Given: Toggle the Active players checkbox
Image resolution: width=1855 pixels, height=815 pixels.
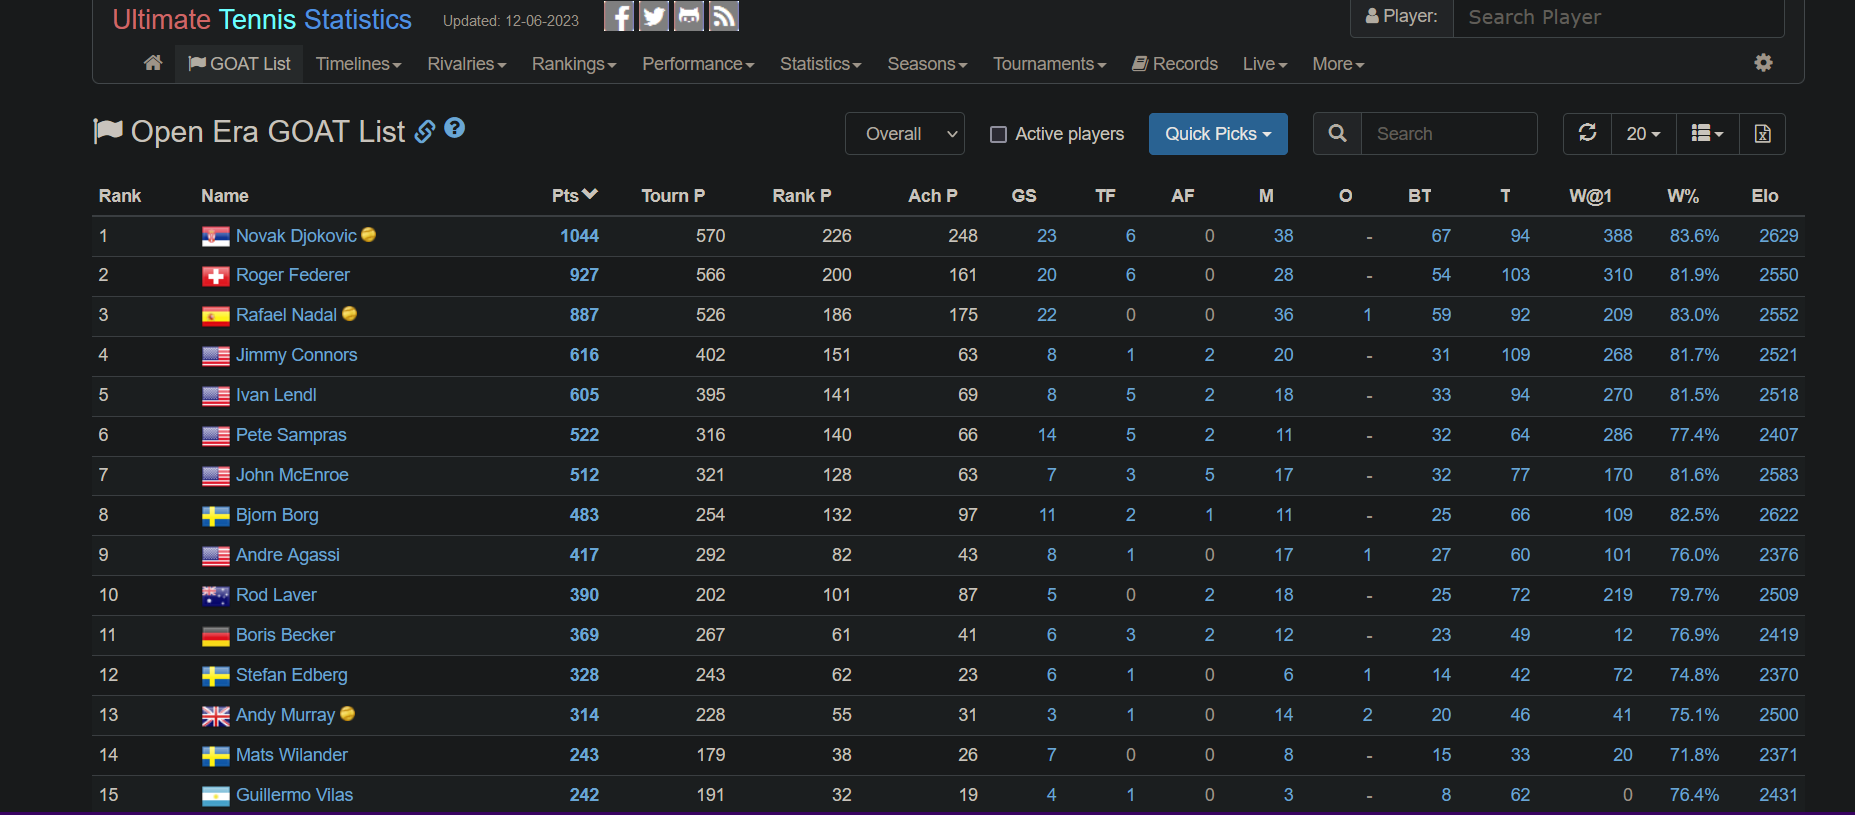Looking at the screenshot, I should tap(998, 134).
